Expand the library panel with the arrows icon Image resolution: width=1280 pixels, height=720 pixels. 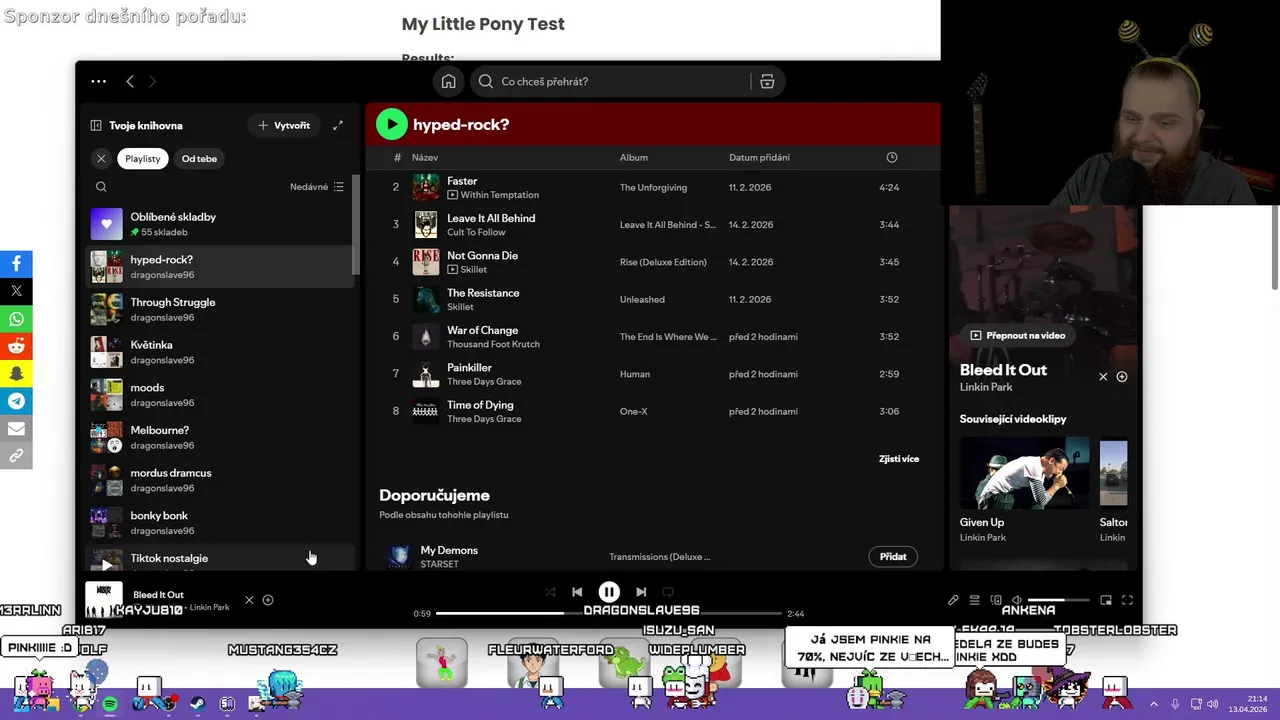click(x=338, y=125)
